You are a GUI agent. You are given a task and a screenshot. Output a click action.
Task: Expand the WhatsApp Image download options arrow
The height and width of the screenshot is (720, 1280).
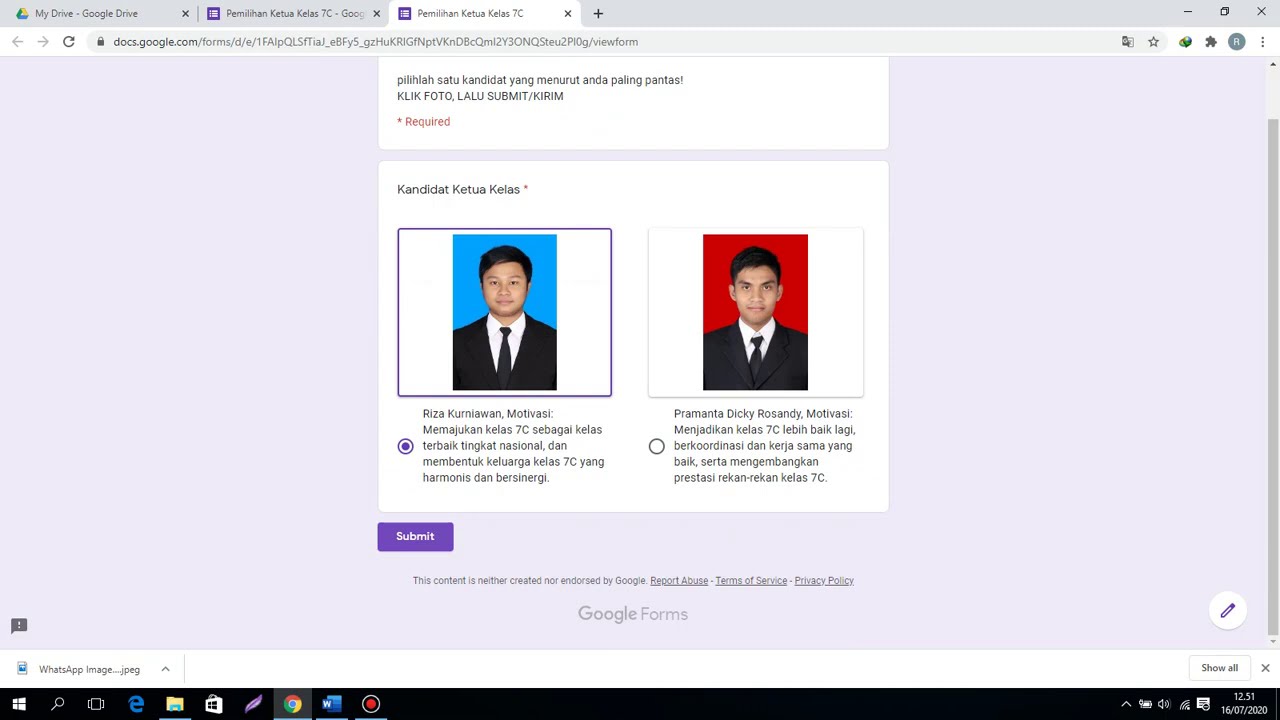(x=165, y=669)
